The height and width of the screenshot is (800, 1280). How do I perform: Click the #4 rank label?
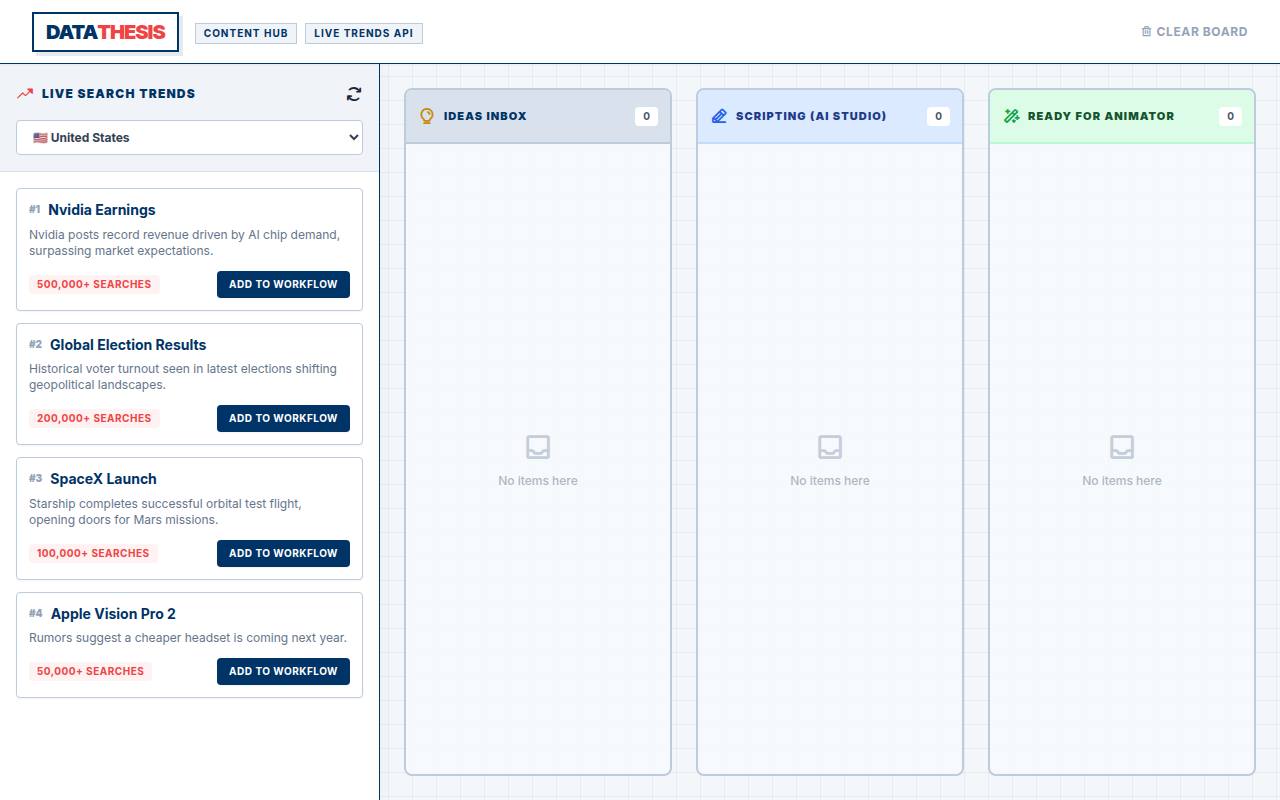click(x=36, y=614)
